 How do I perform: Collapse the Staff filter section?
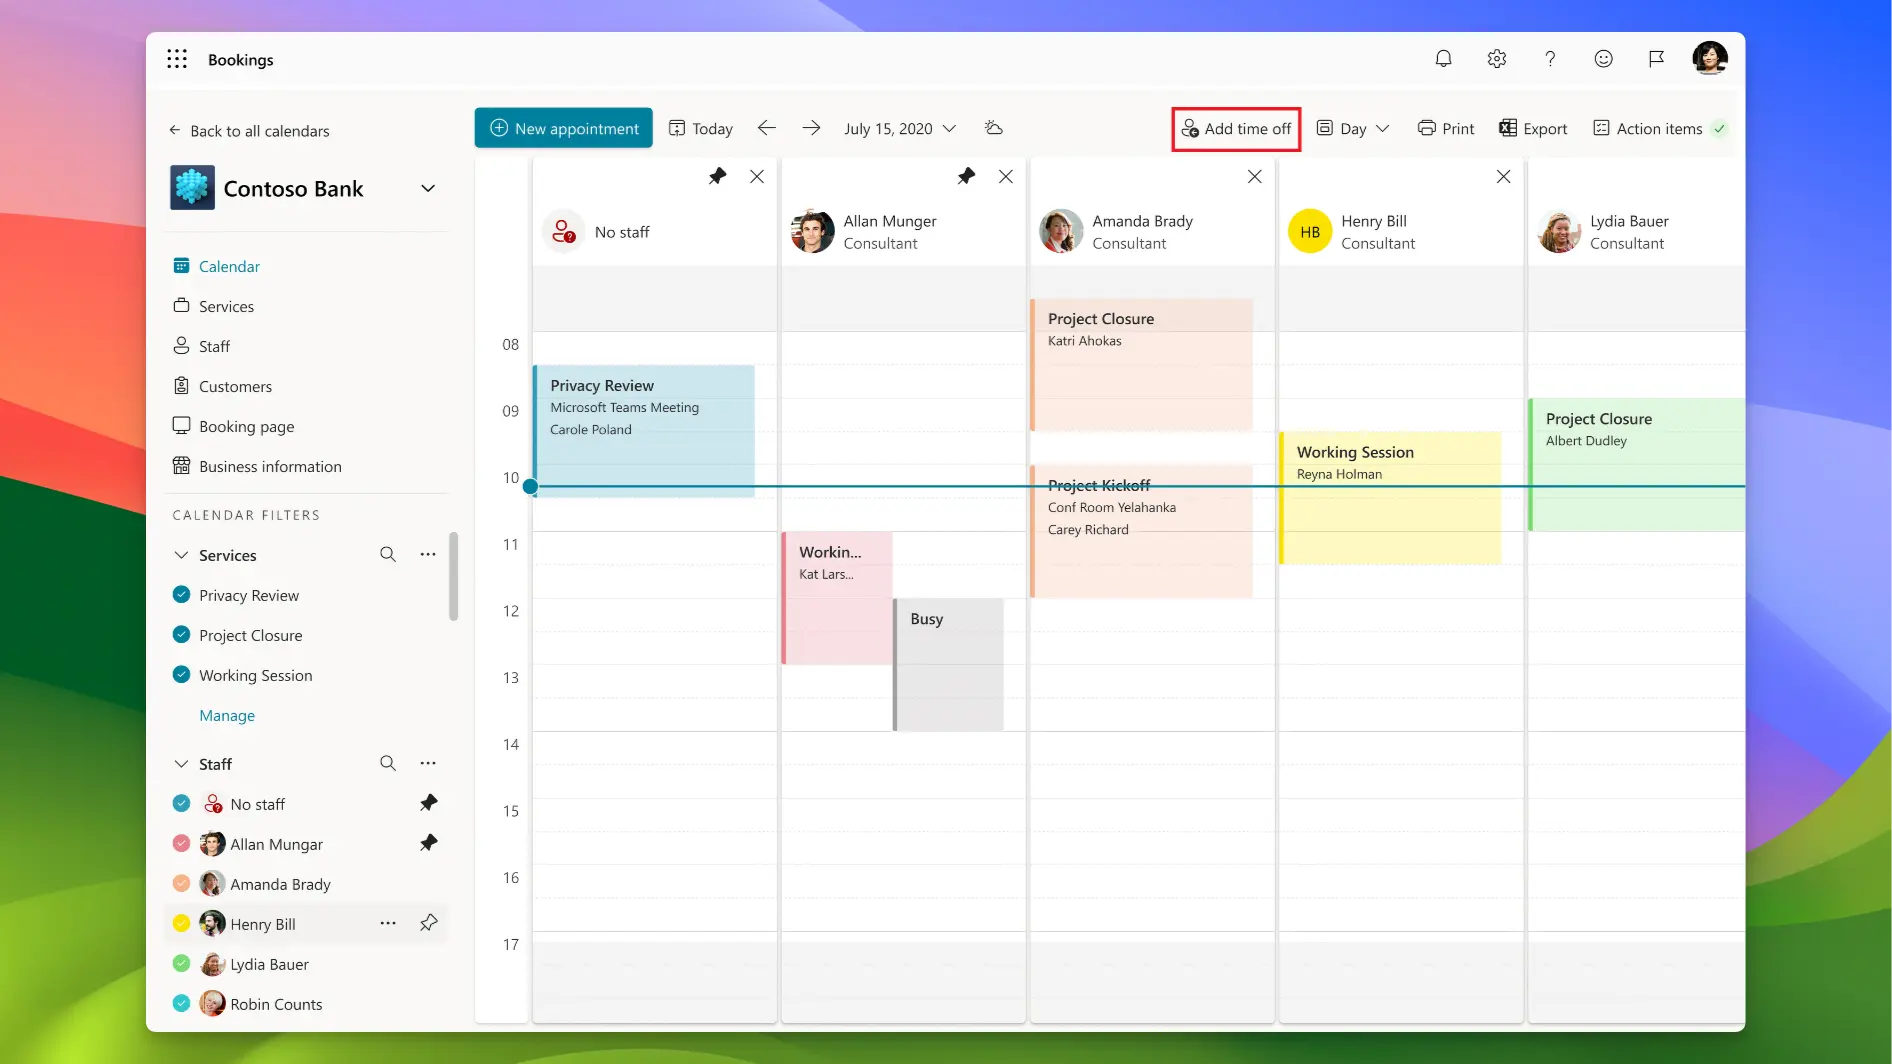click(180, 762)
